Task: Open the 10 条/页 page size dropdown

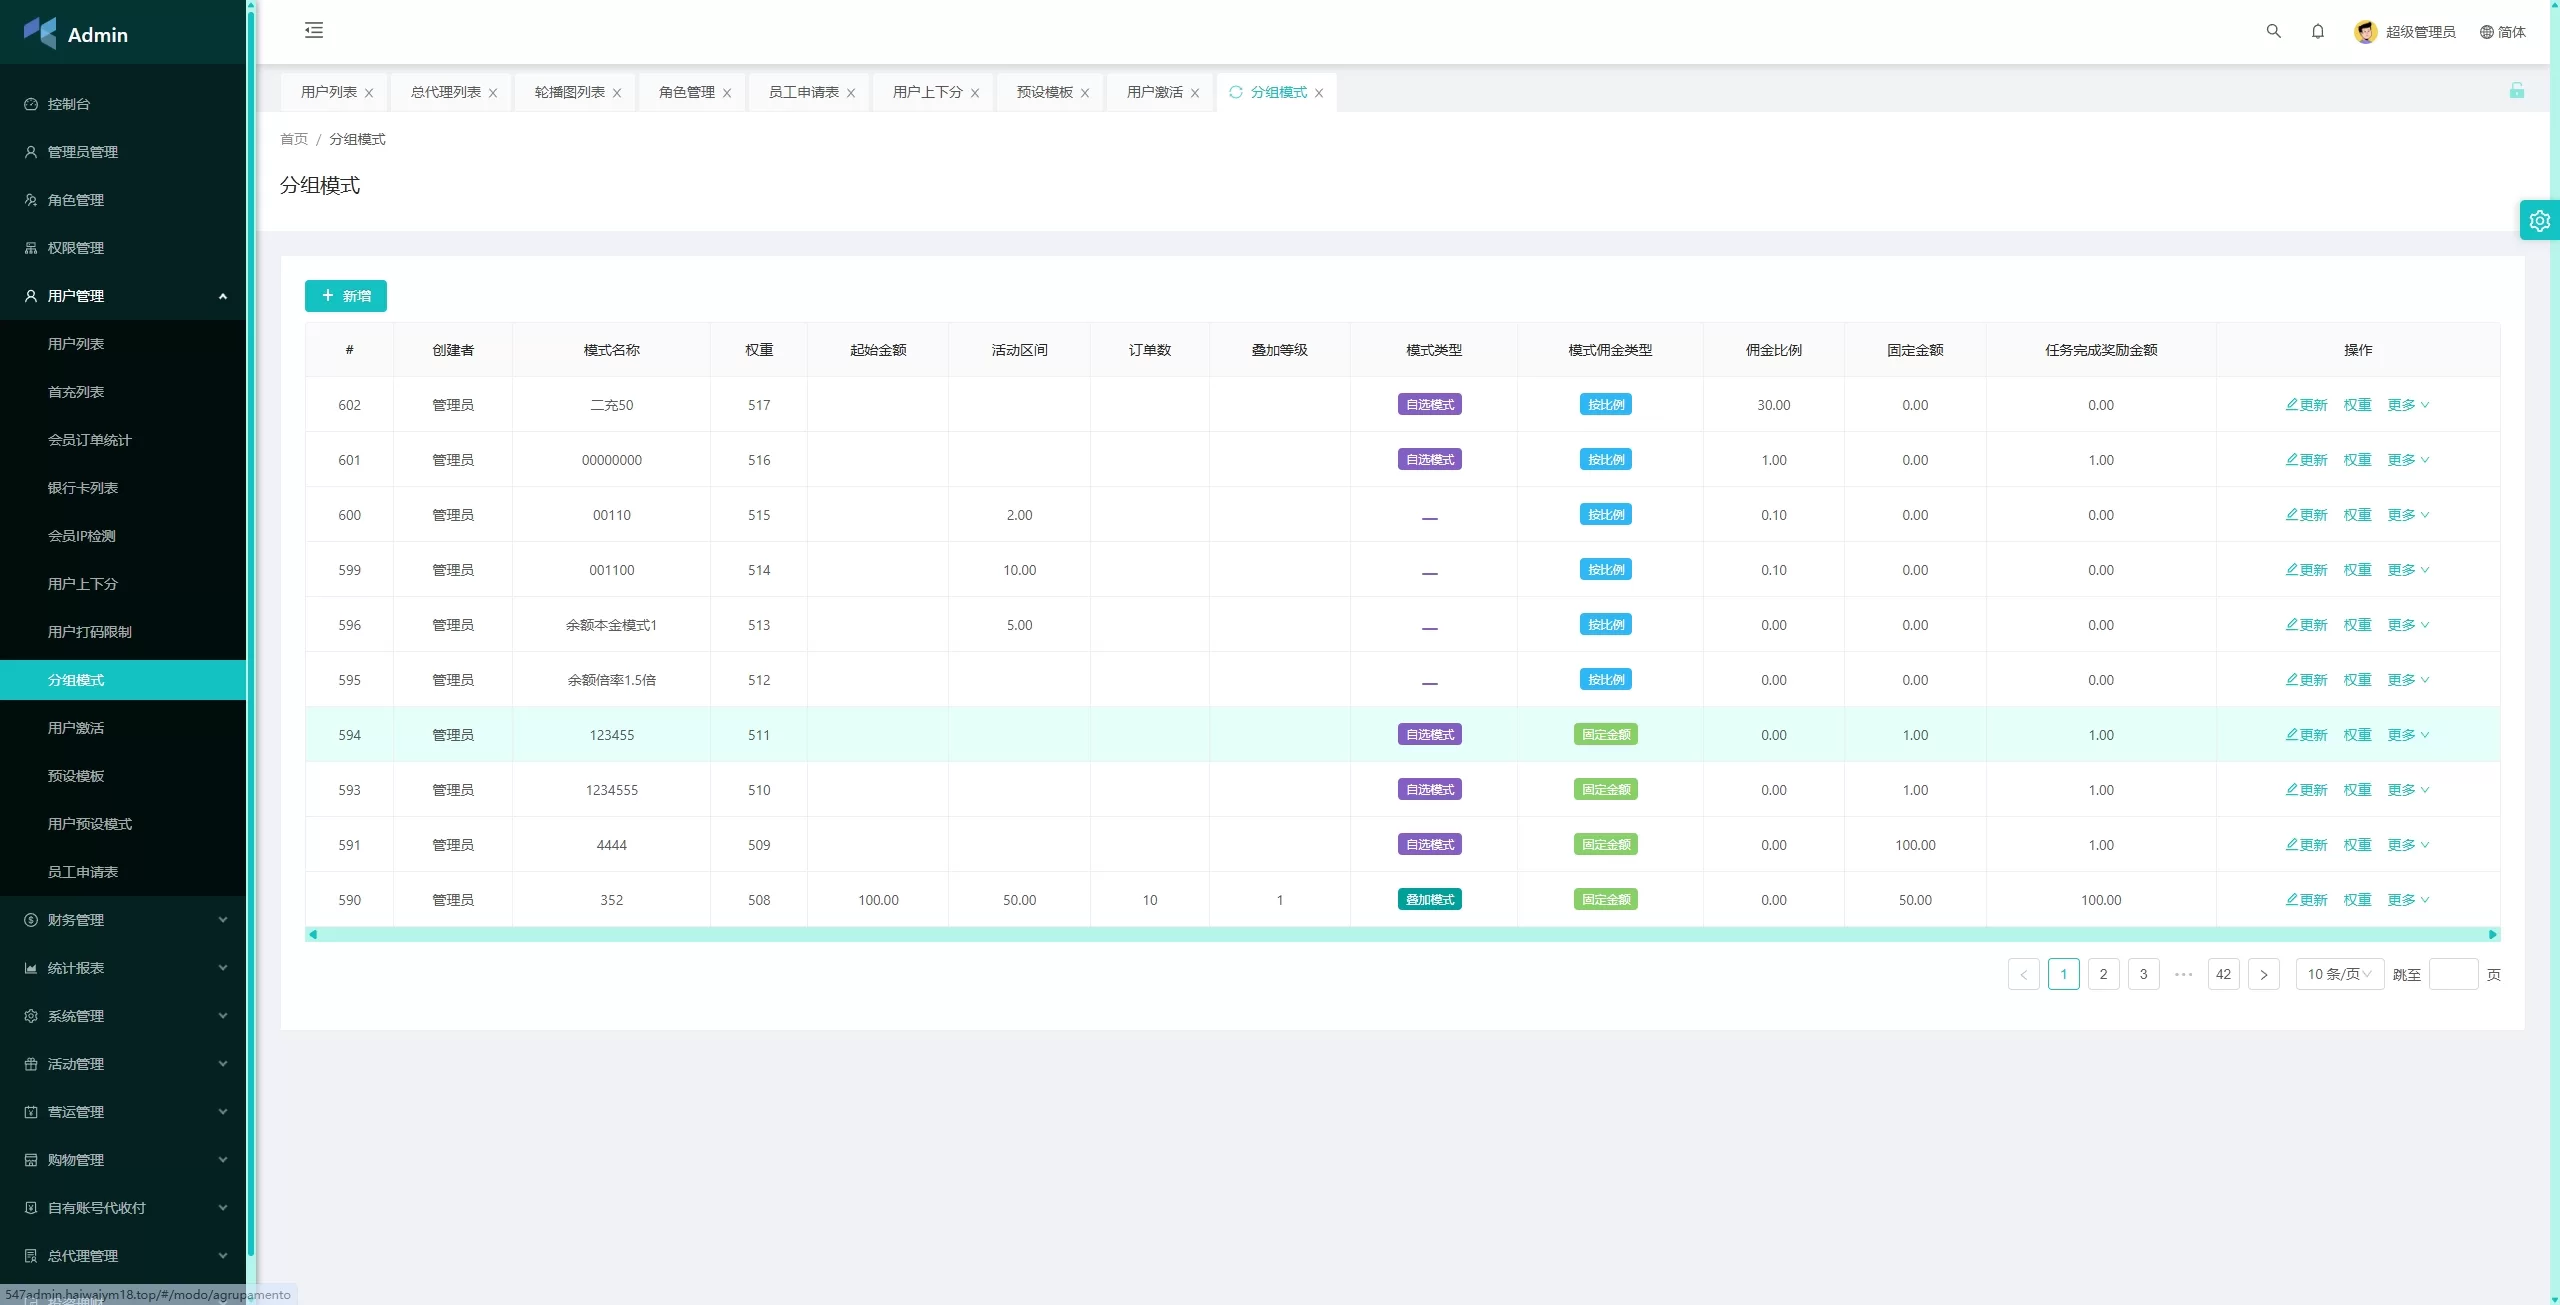Action: click(2338, 974)
